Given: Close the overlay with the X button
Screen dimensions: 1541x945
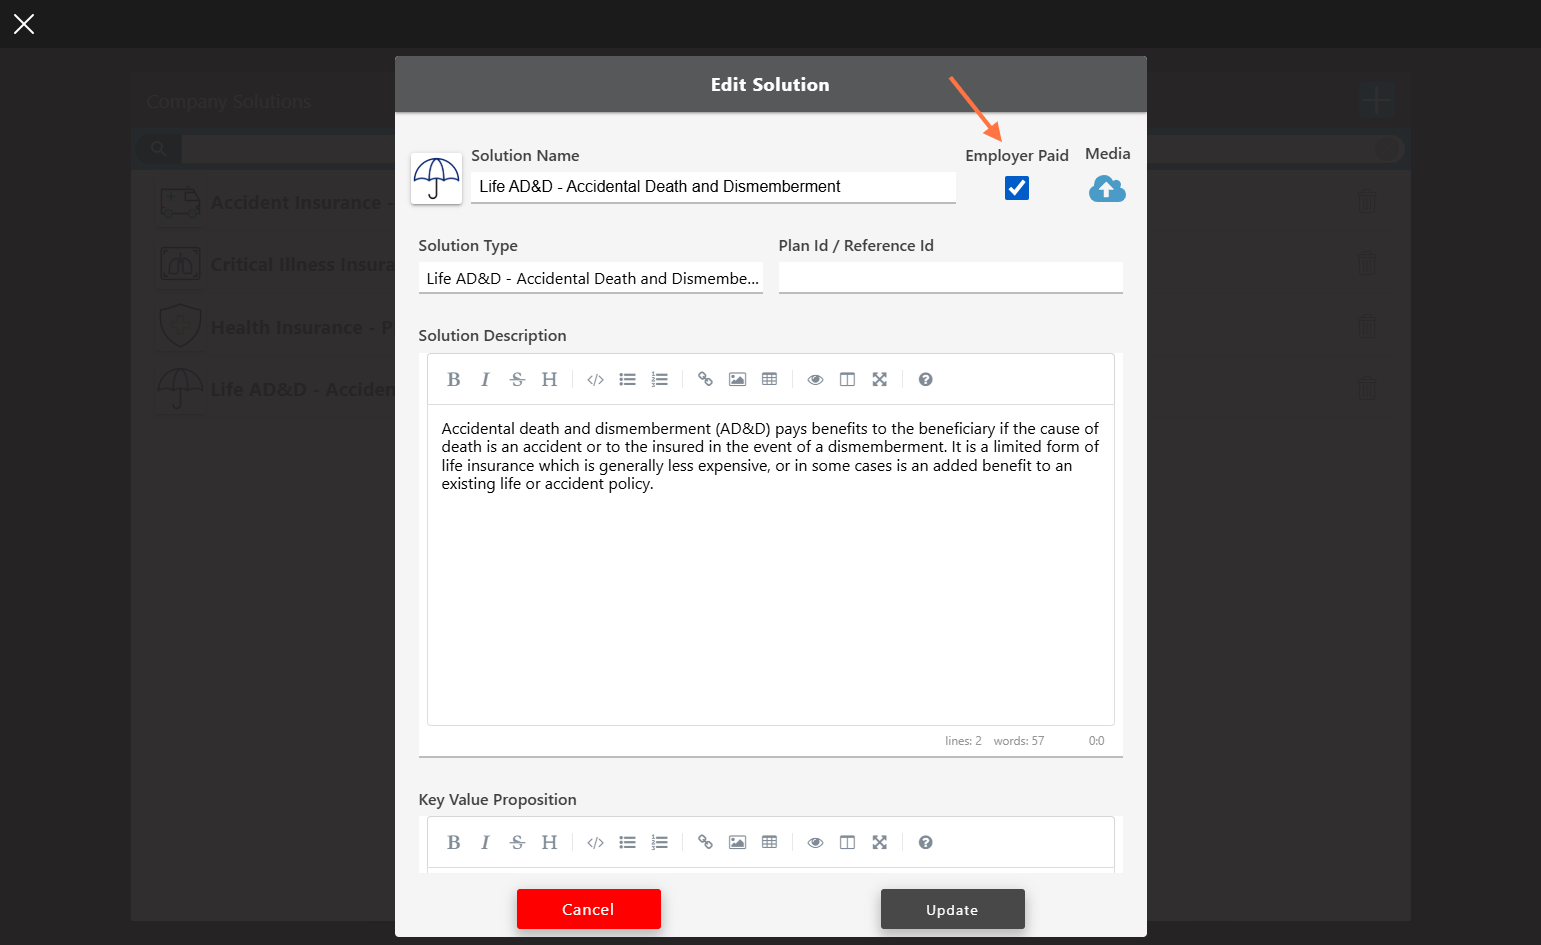Looking at the screenshot, I should (x=24, y=24).
